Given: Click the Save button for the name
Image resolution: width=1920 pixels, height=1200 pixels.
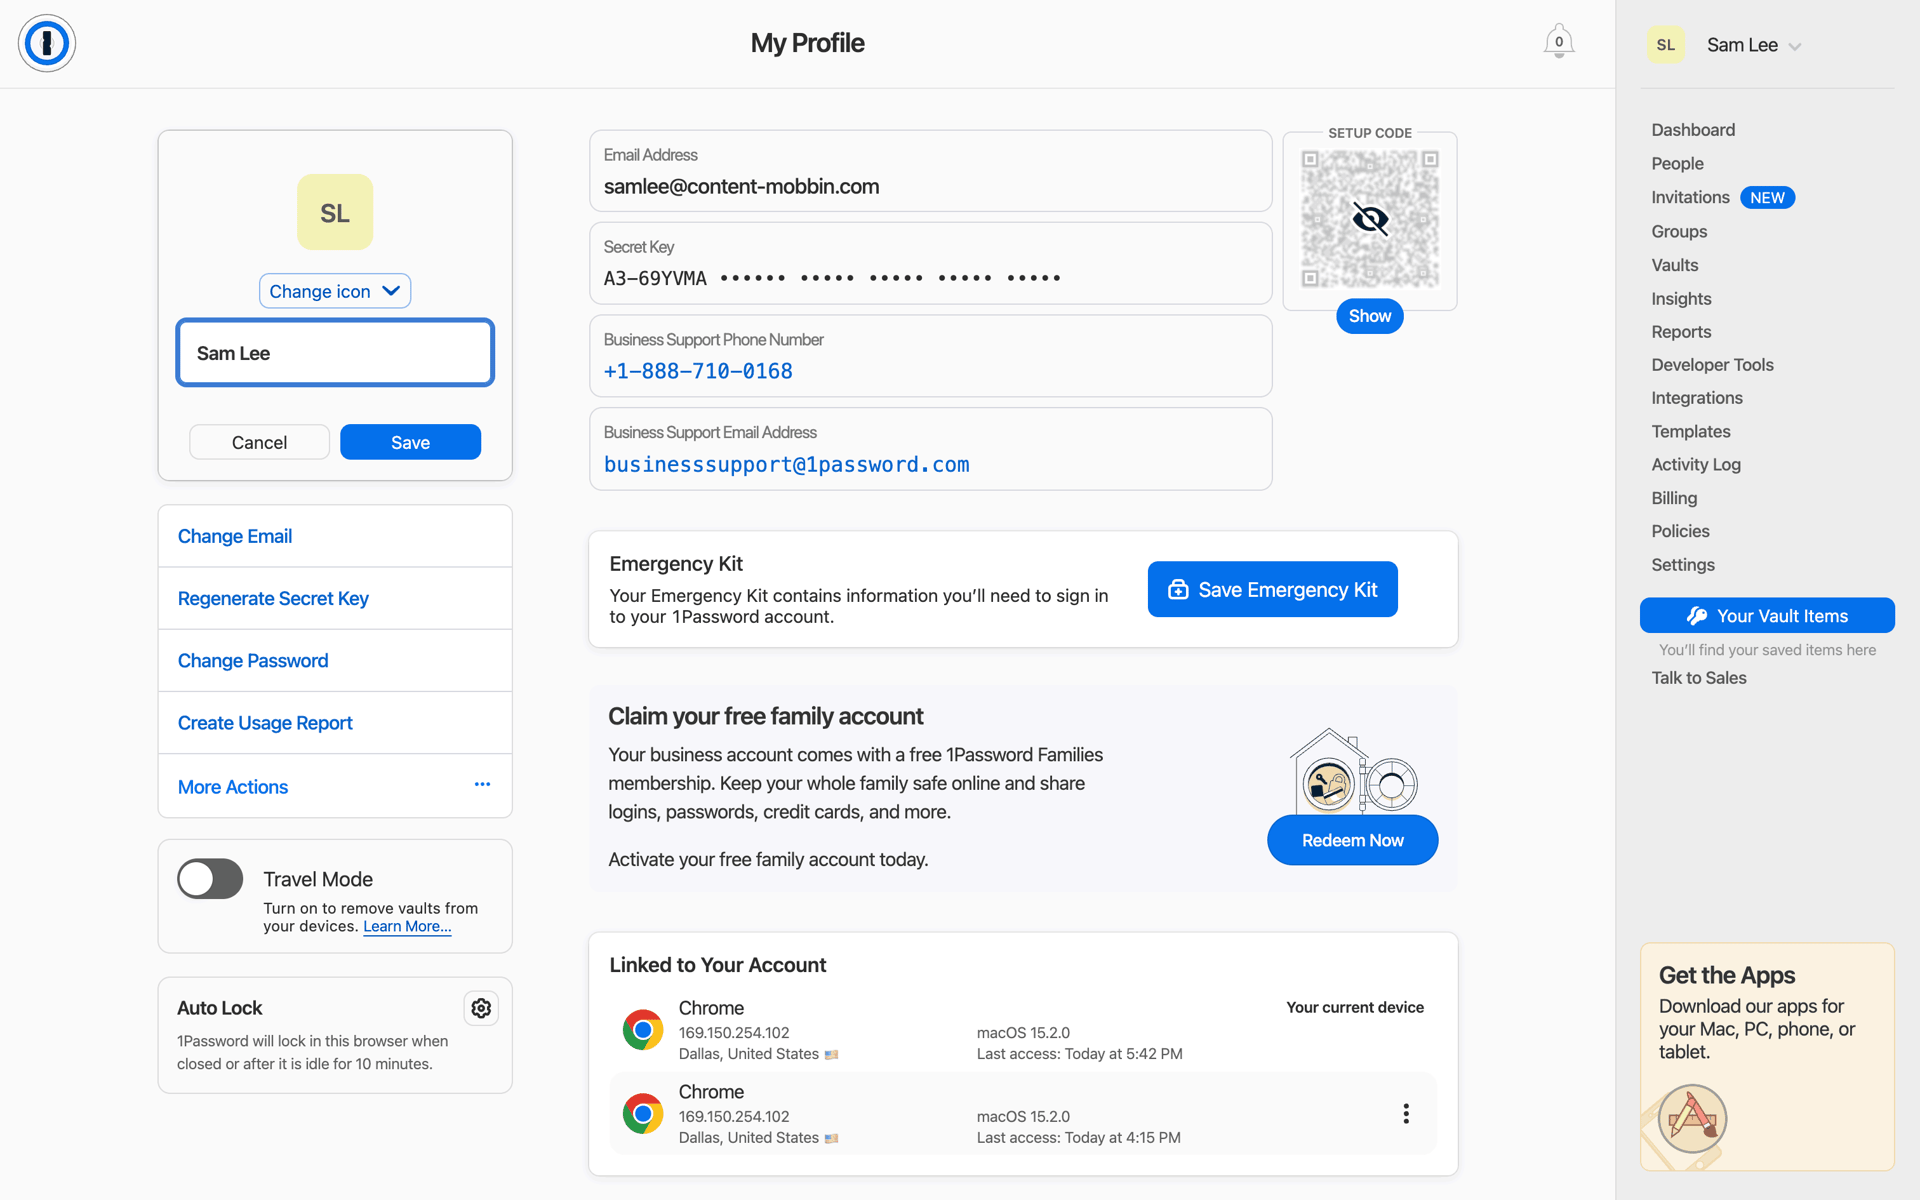Looking at the screenshot, I should coord(410,442).
